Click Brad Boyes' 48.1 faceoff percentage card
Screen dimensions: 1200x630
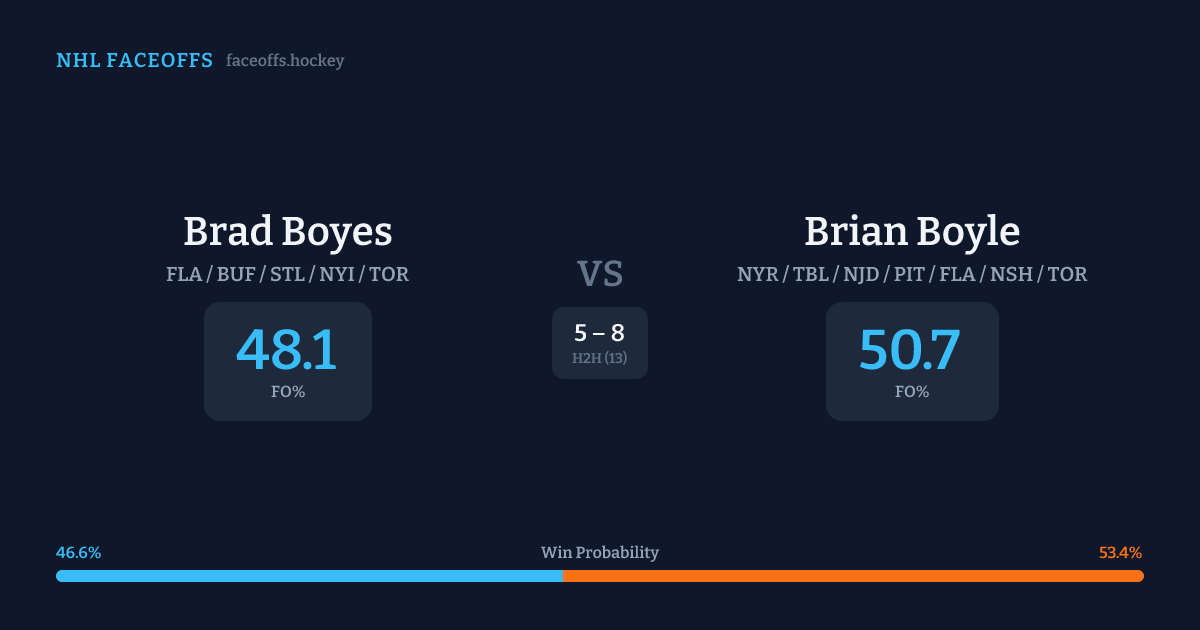tap(288, 361)
